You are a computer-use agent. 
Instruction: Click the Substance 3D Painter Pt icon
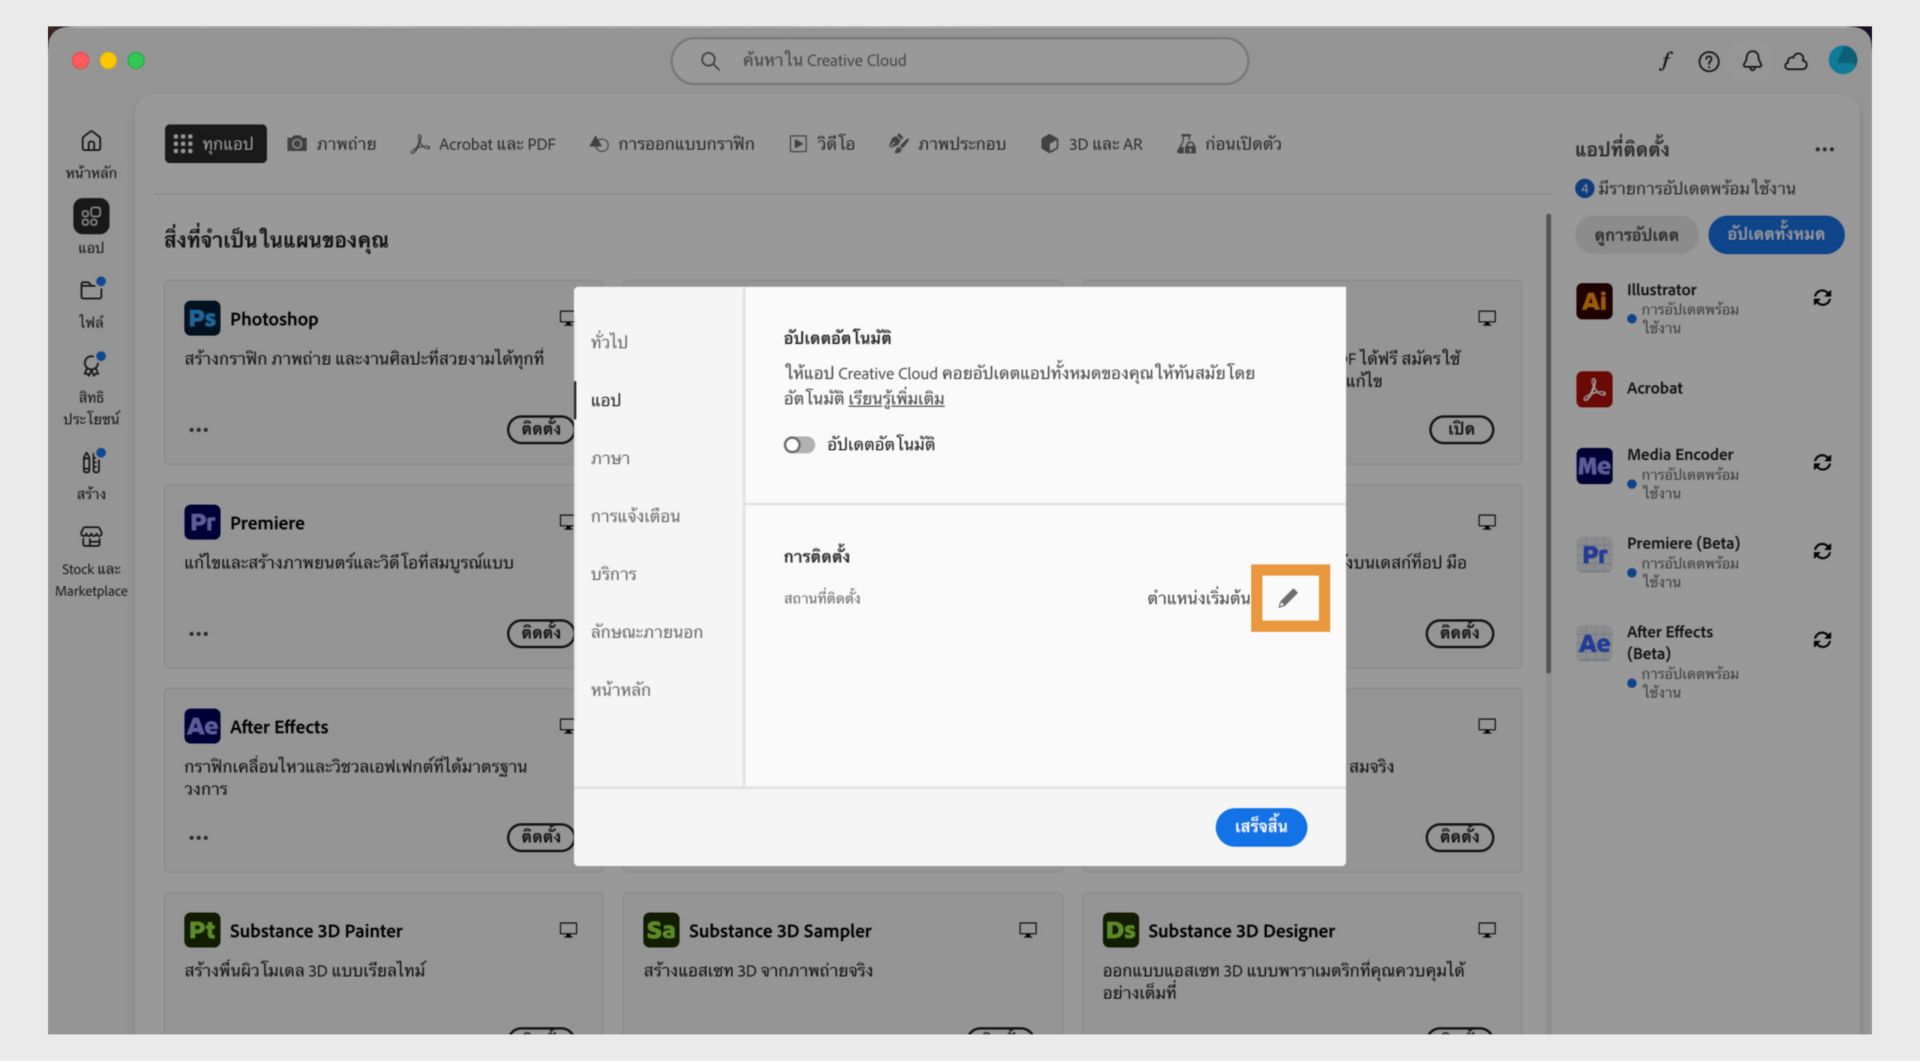point(202,931)
